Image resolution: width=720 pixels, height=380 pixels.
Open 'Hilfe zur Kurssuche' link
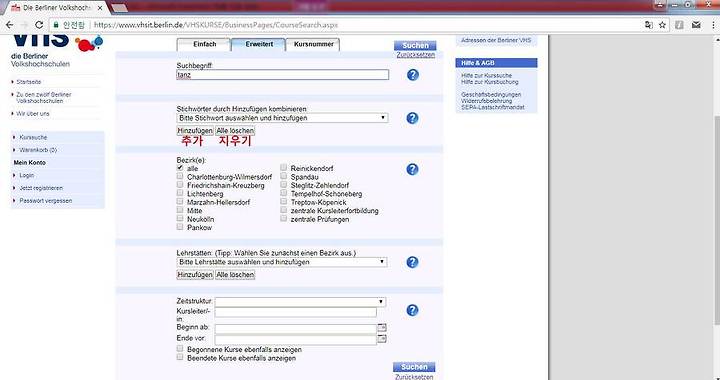(x=486, y=75)
